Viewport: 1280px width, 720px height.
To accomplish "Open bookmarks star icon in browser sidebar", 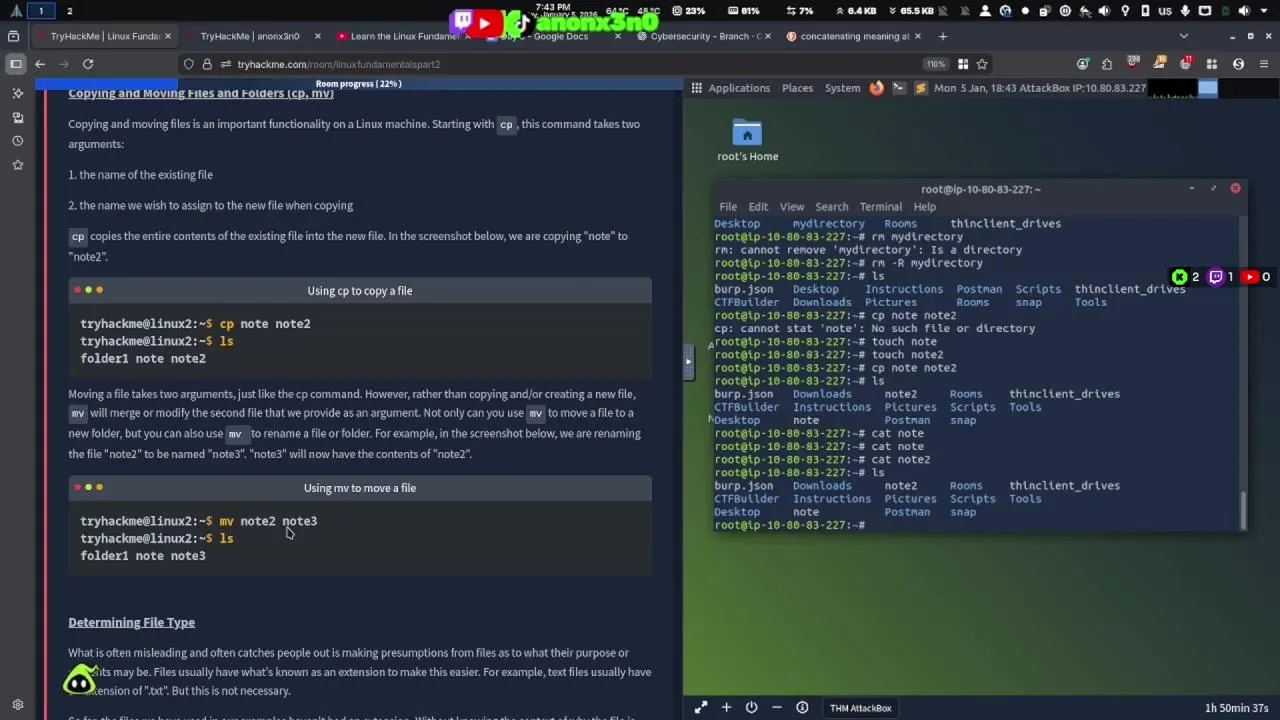I will 17,164.
